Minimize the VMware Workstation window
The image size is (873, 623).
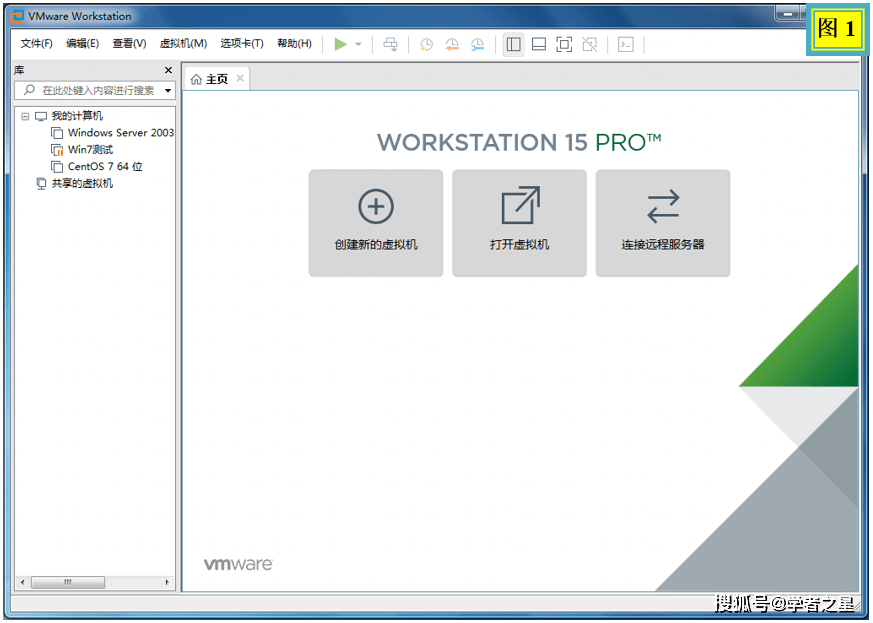coord(787,13)
